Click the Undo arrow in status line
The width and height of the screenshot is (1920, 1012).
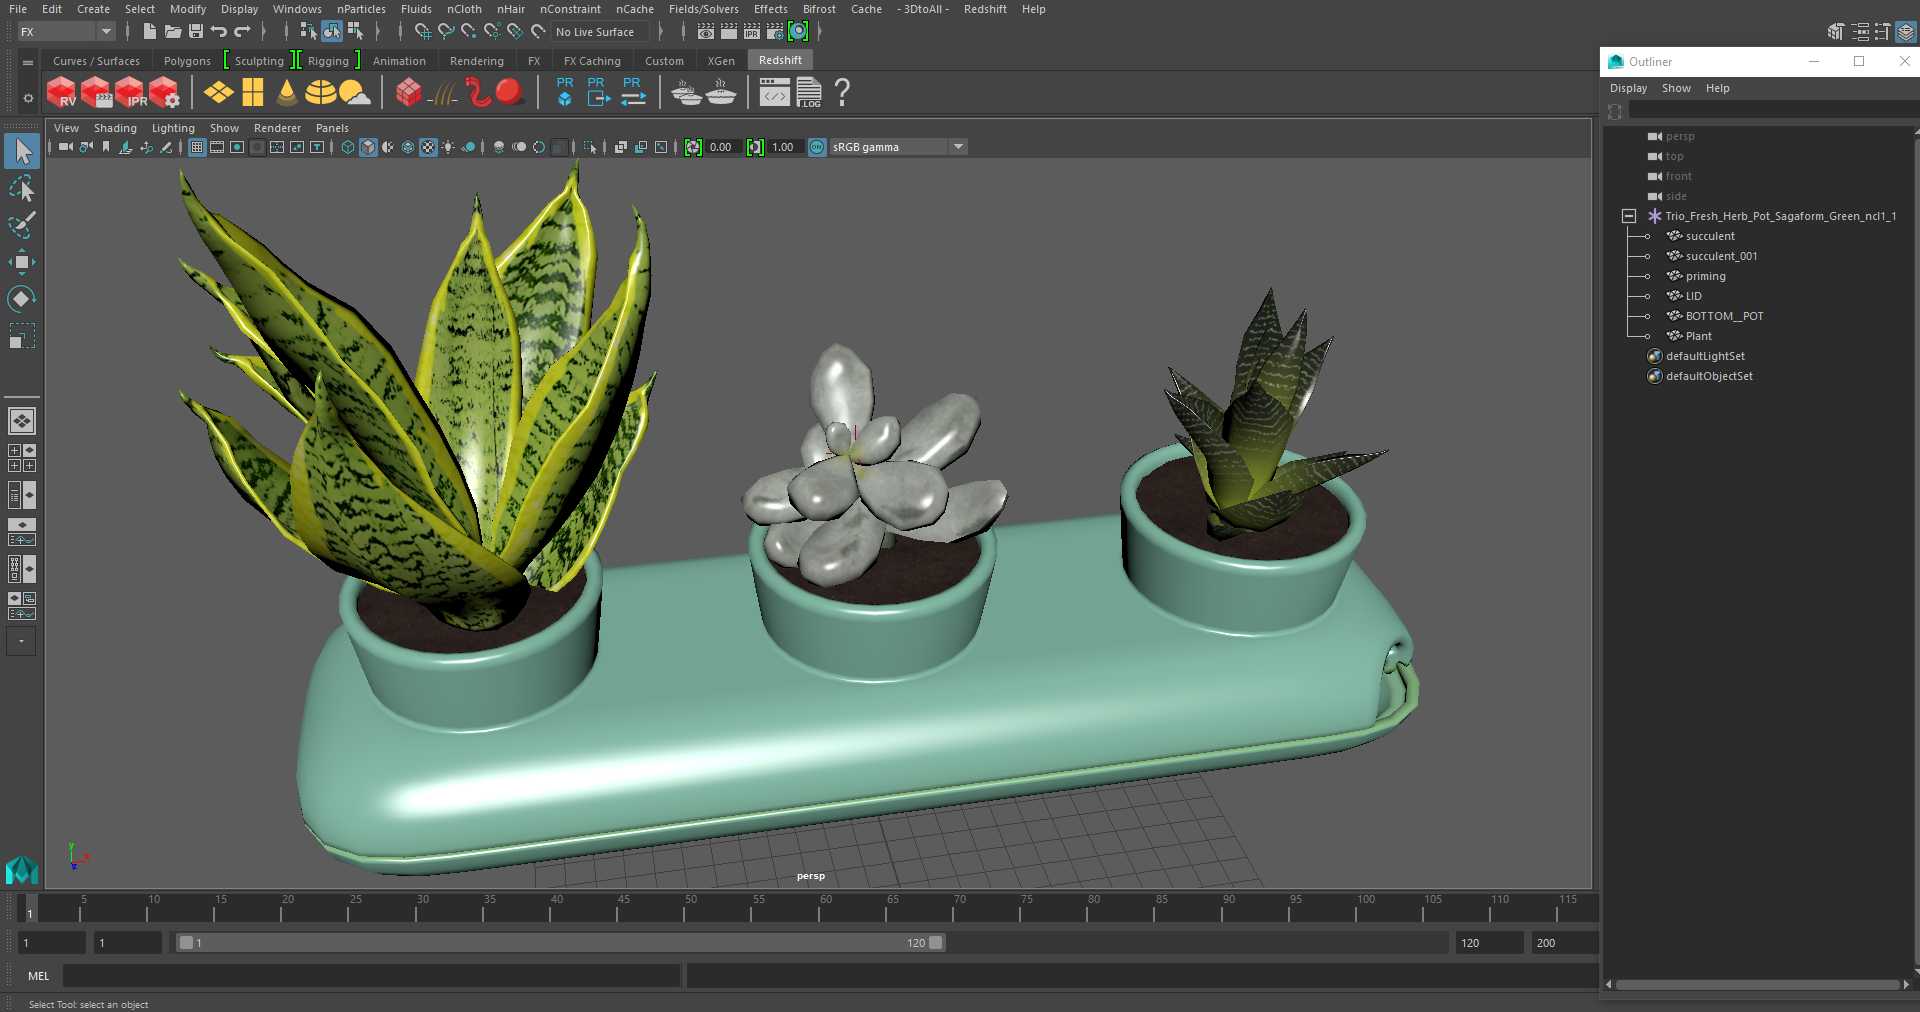click(x=219, y=32)
